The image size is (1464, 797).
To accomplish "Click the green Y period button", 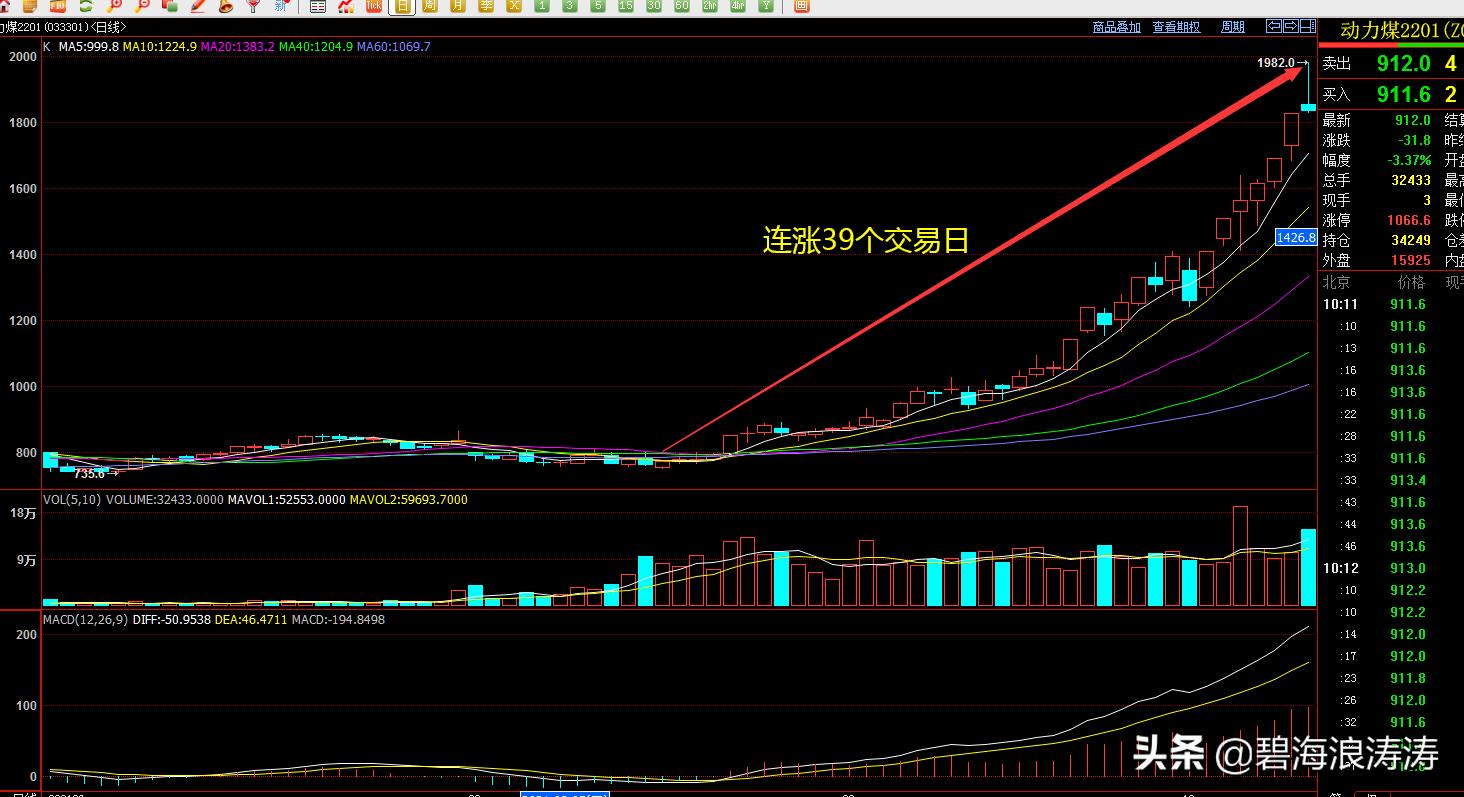I will coord(766,6).
